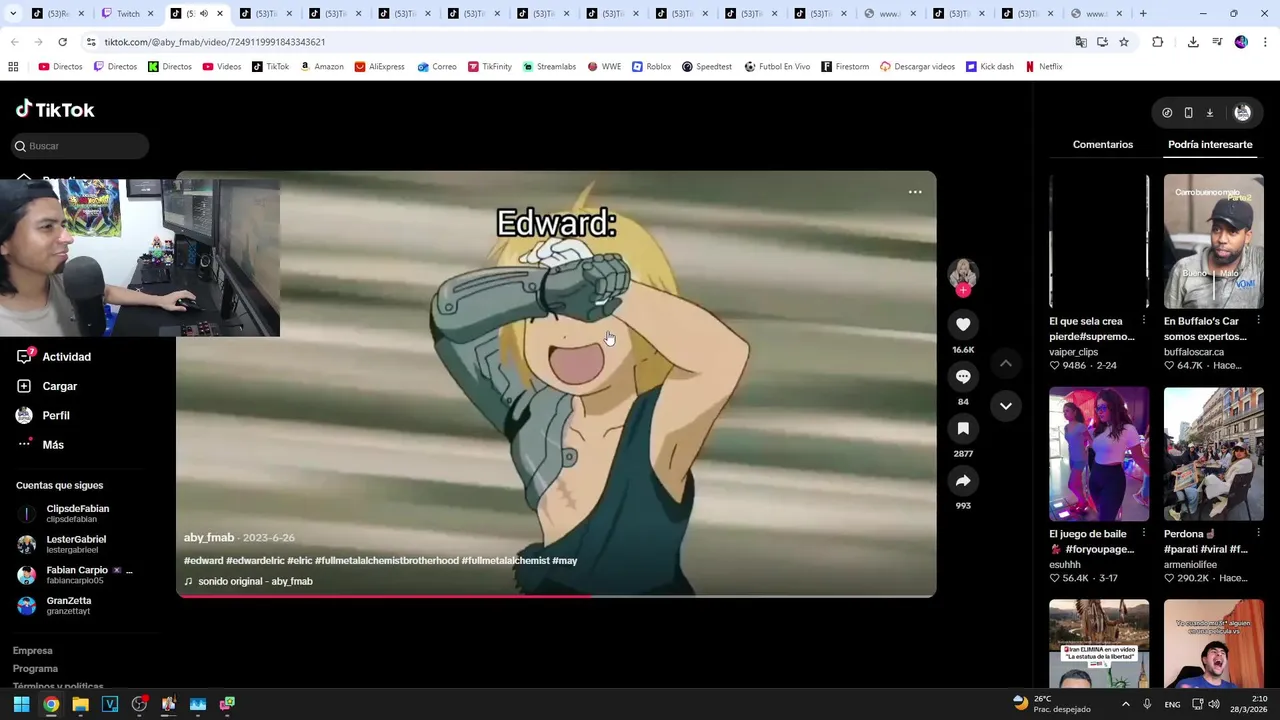
Task: Open Chrome media control icon
Action: pos(1217,42)
